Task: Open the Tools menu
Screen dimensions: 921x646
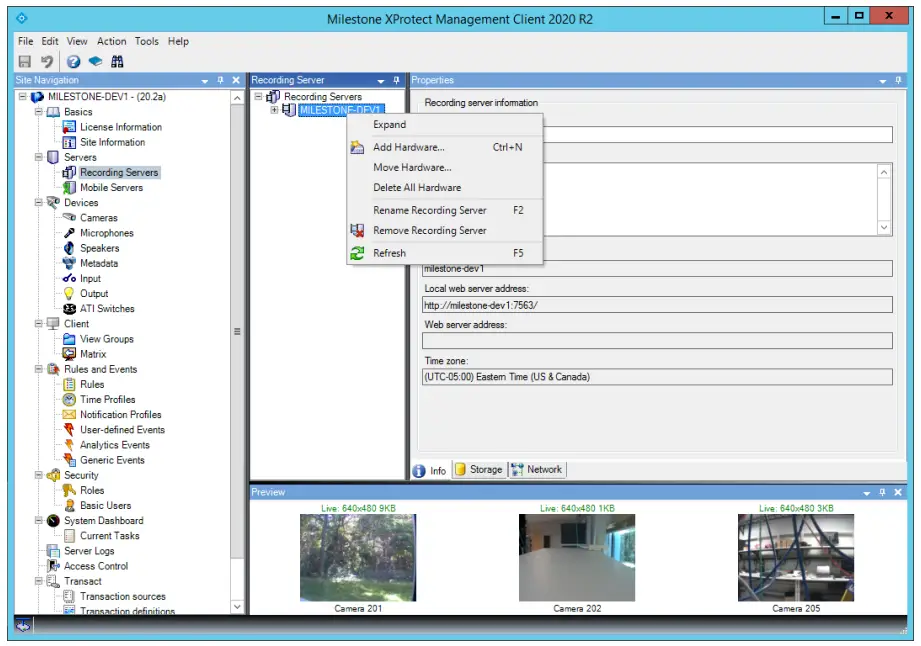Action: point(146,42)
